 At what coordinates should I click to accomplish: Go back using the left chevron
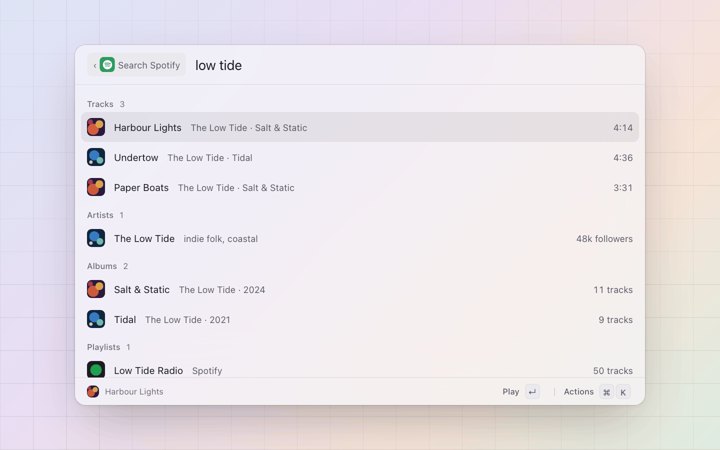coord(95,66)
